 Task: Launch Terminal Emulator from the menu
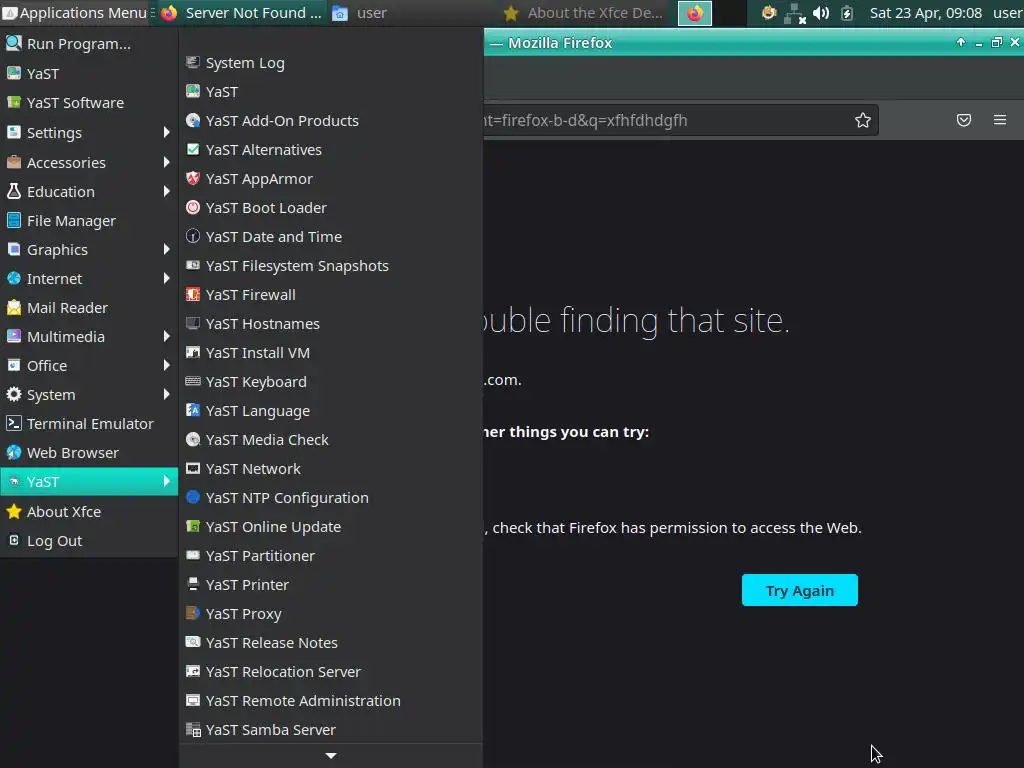tap(89, 424)
